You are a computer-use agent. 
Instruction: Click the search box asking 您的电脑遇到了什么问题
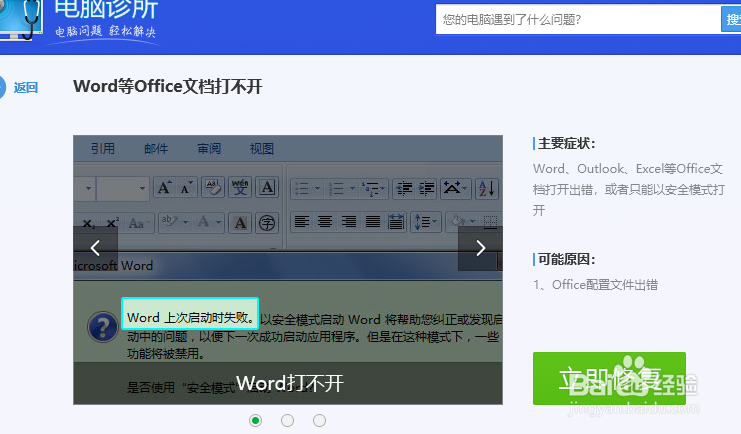pyautogui.click(x=578, y=19)
